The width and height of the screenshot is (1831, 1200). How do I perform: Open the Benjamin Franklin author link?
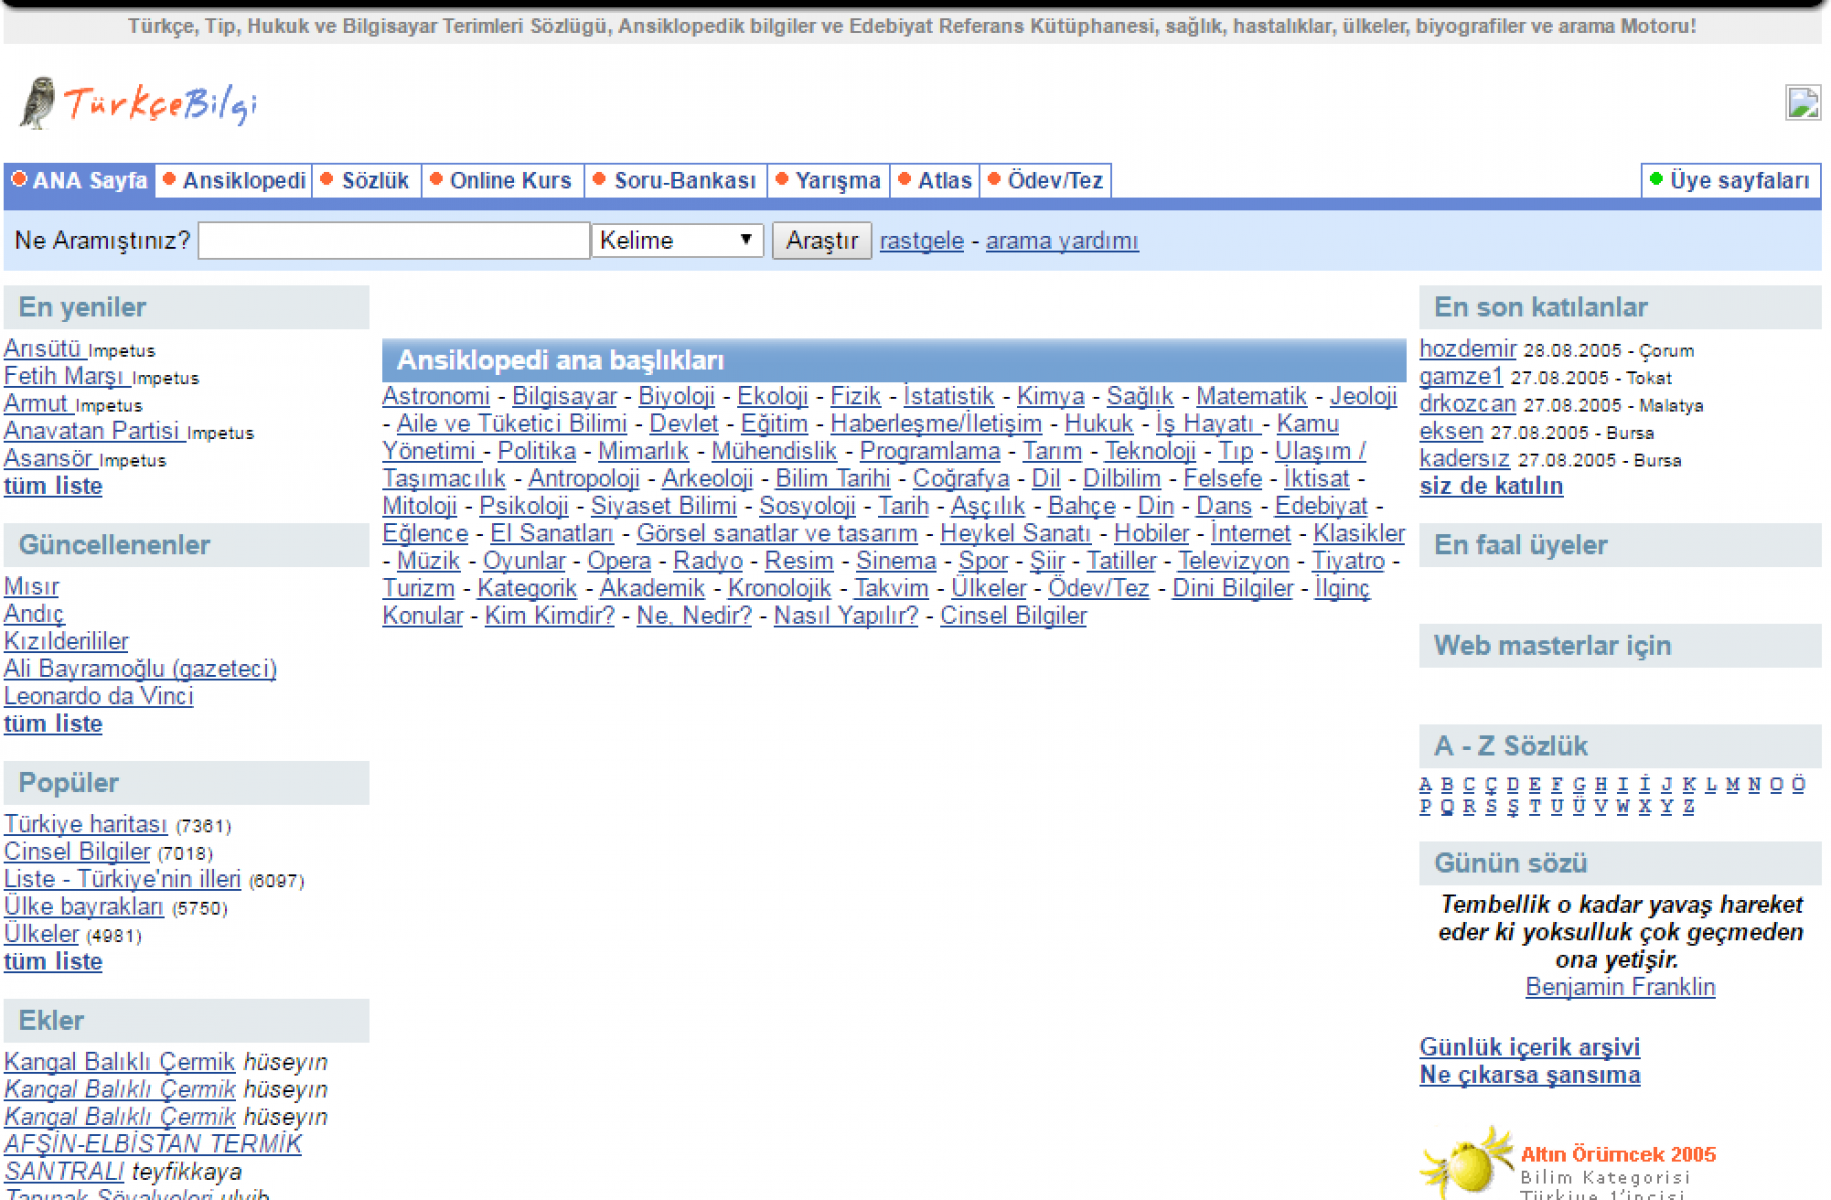coord(1619,987)
